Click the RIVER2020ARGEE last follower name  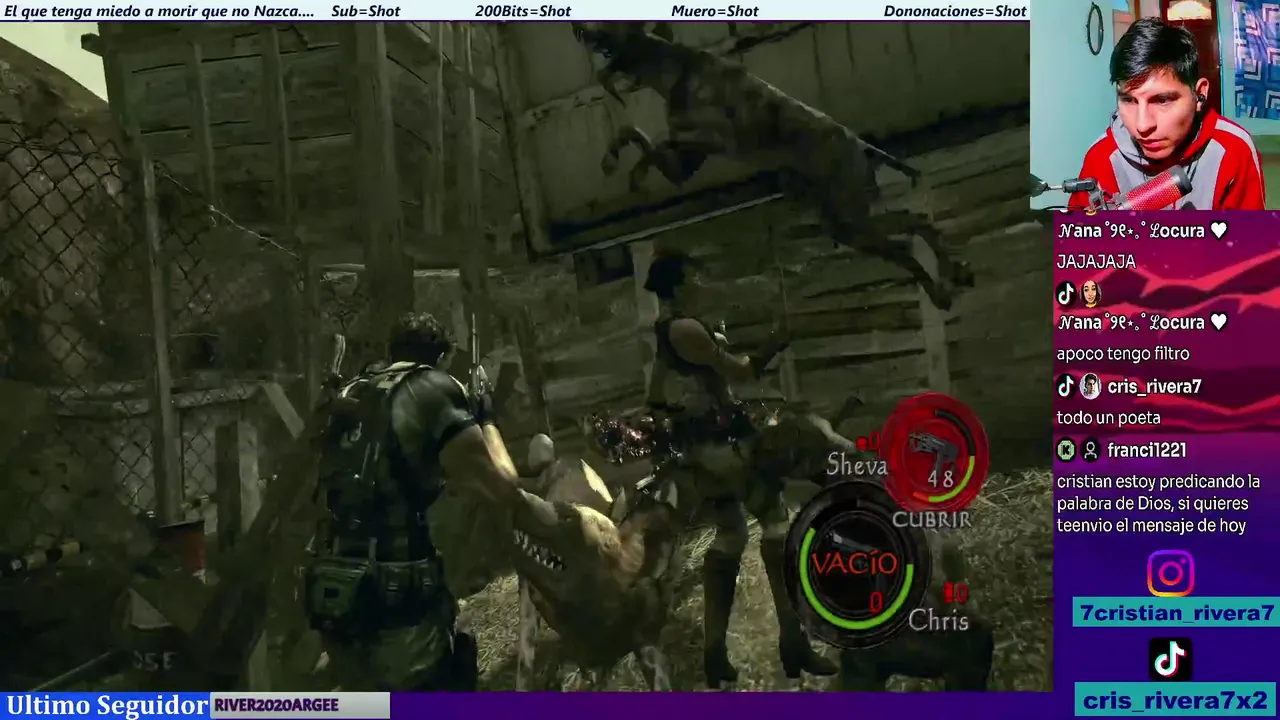[x=276, y=706]
